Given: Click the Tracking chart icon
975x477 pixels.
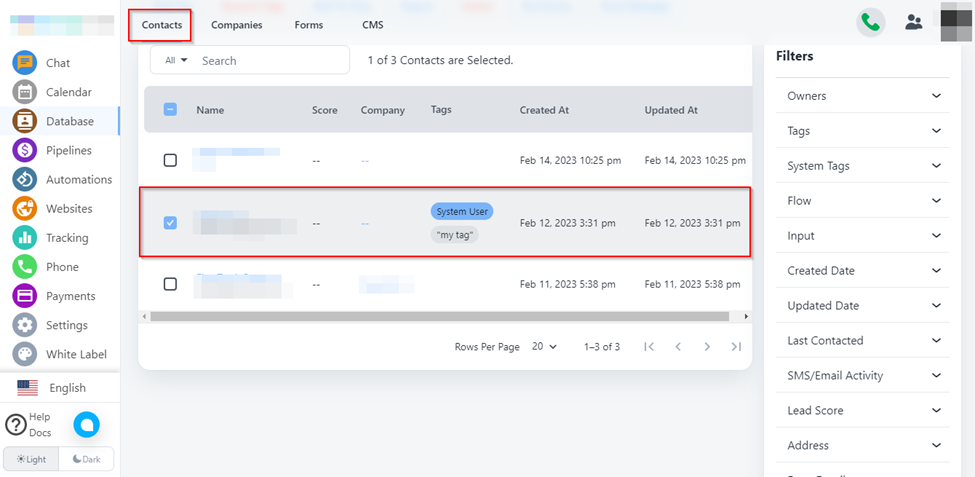Looking at the screenshot, I should click(25, 237).
